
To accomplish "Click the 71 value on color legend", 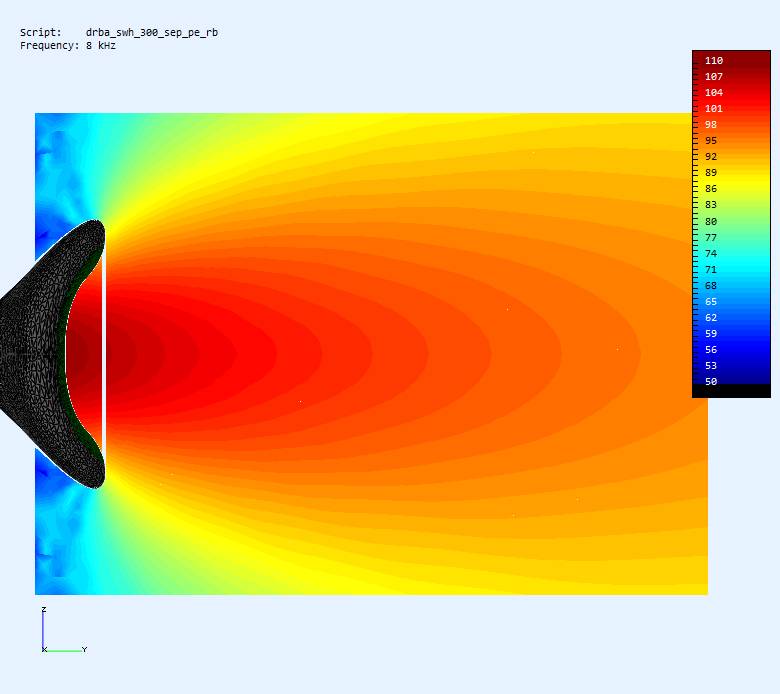I will click(711, 269).
